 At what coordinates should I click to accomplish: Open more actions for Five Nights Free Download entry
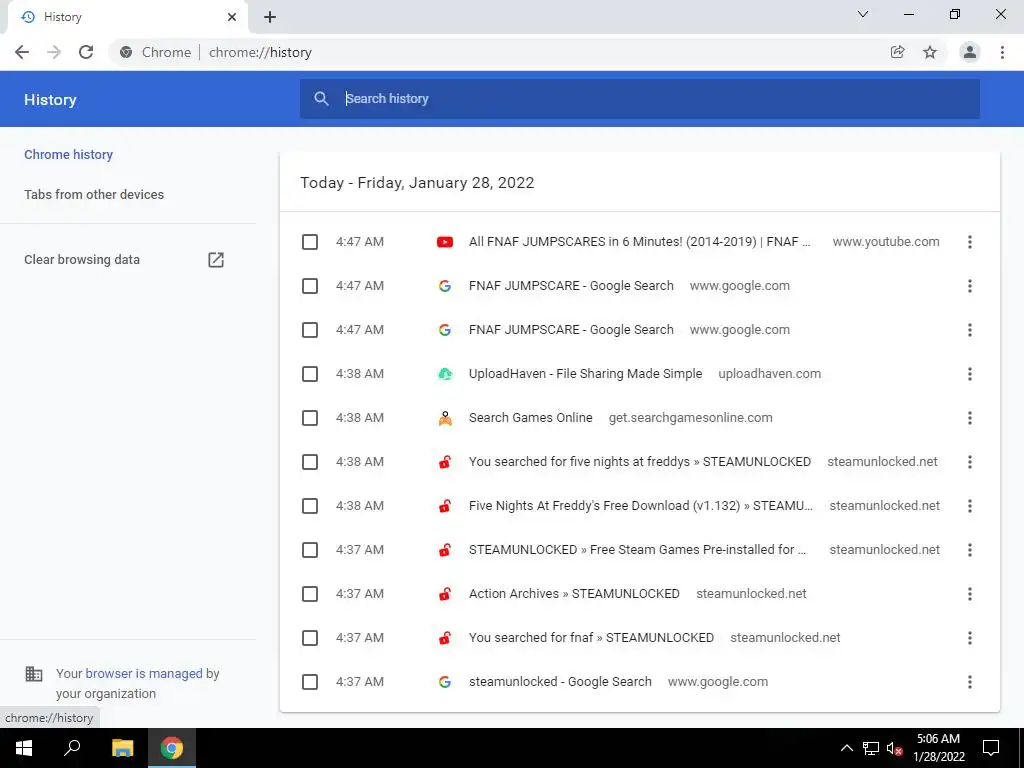(970, 506)
